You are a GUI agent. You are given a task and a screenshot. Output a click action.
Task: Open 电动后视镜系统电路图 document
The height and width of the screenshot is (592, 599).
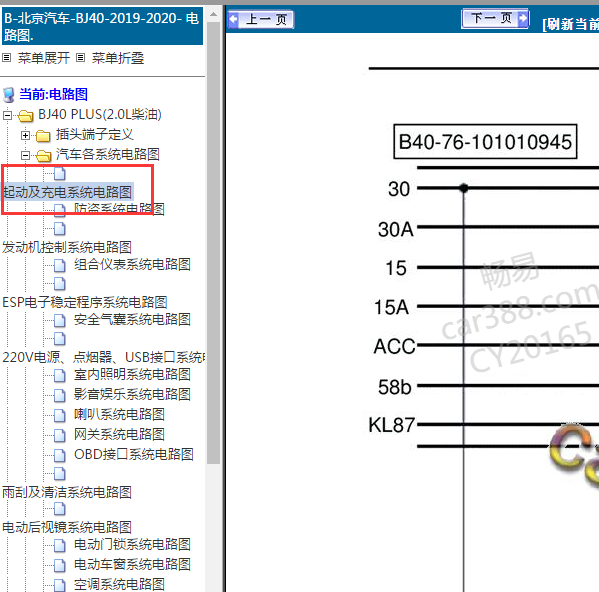coord(67,527)
